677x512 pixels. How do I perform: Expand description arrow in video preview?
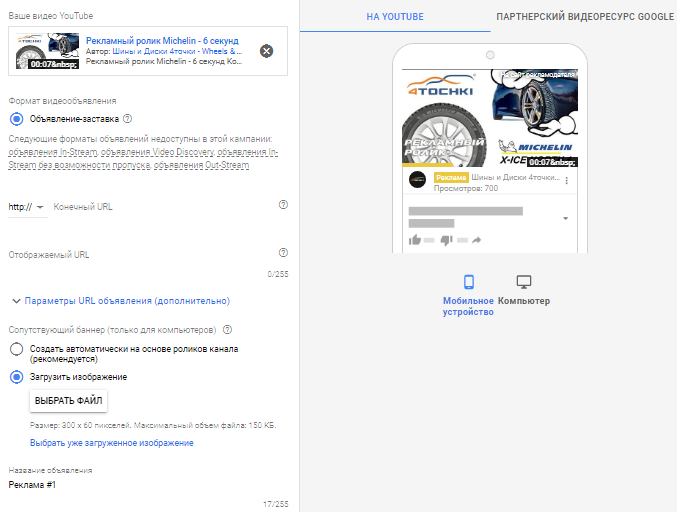(566, 218)
